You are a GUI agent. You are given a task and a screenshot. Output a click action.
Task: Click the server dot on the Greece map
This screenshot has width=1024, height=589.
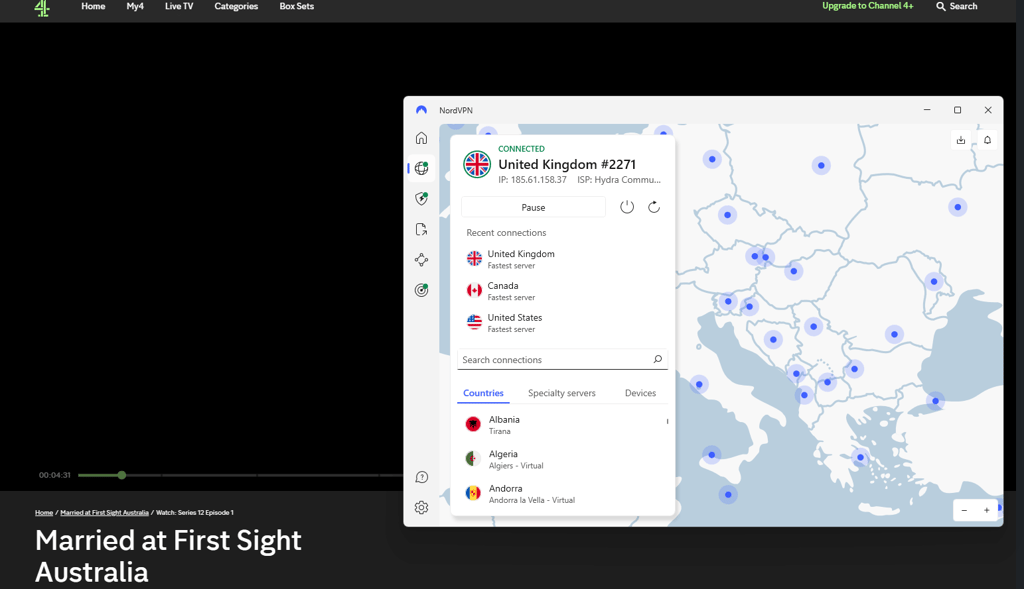(x=860, y=457)
